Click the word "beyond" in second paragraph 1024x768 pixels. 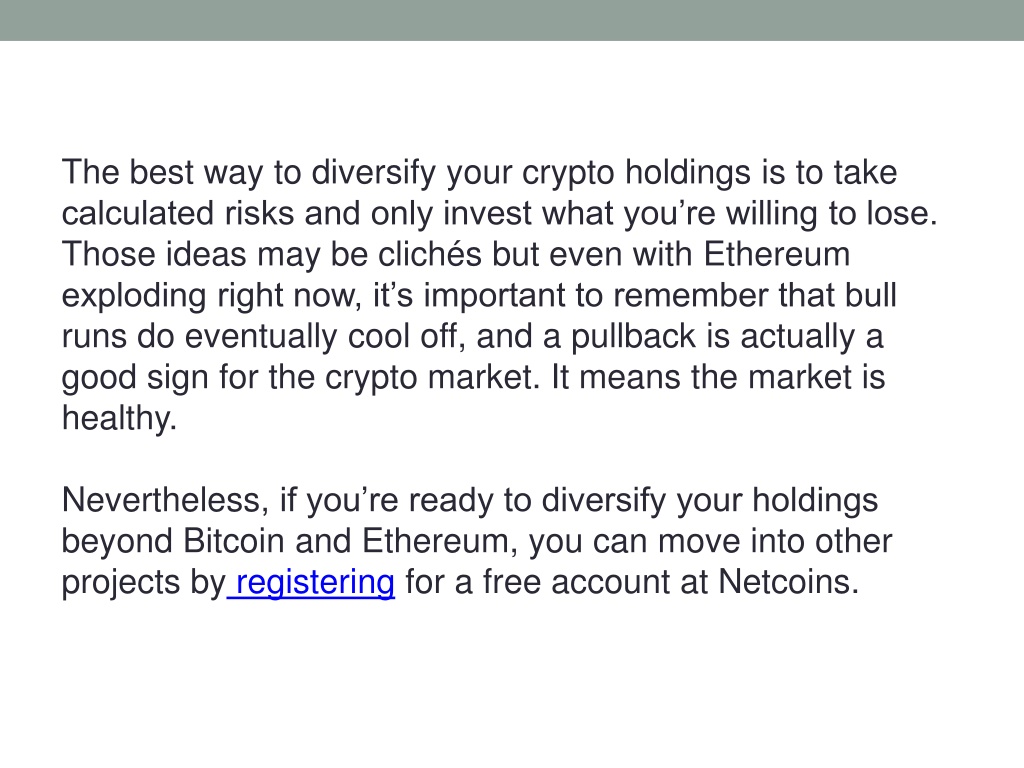click(118, 542)
